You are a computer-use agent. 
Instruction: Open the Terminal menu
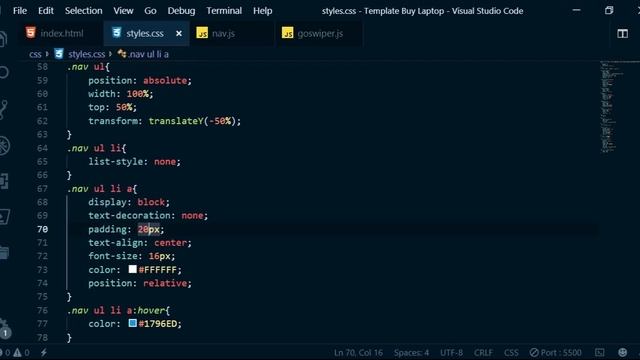[224, 11]
